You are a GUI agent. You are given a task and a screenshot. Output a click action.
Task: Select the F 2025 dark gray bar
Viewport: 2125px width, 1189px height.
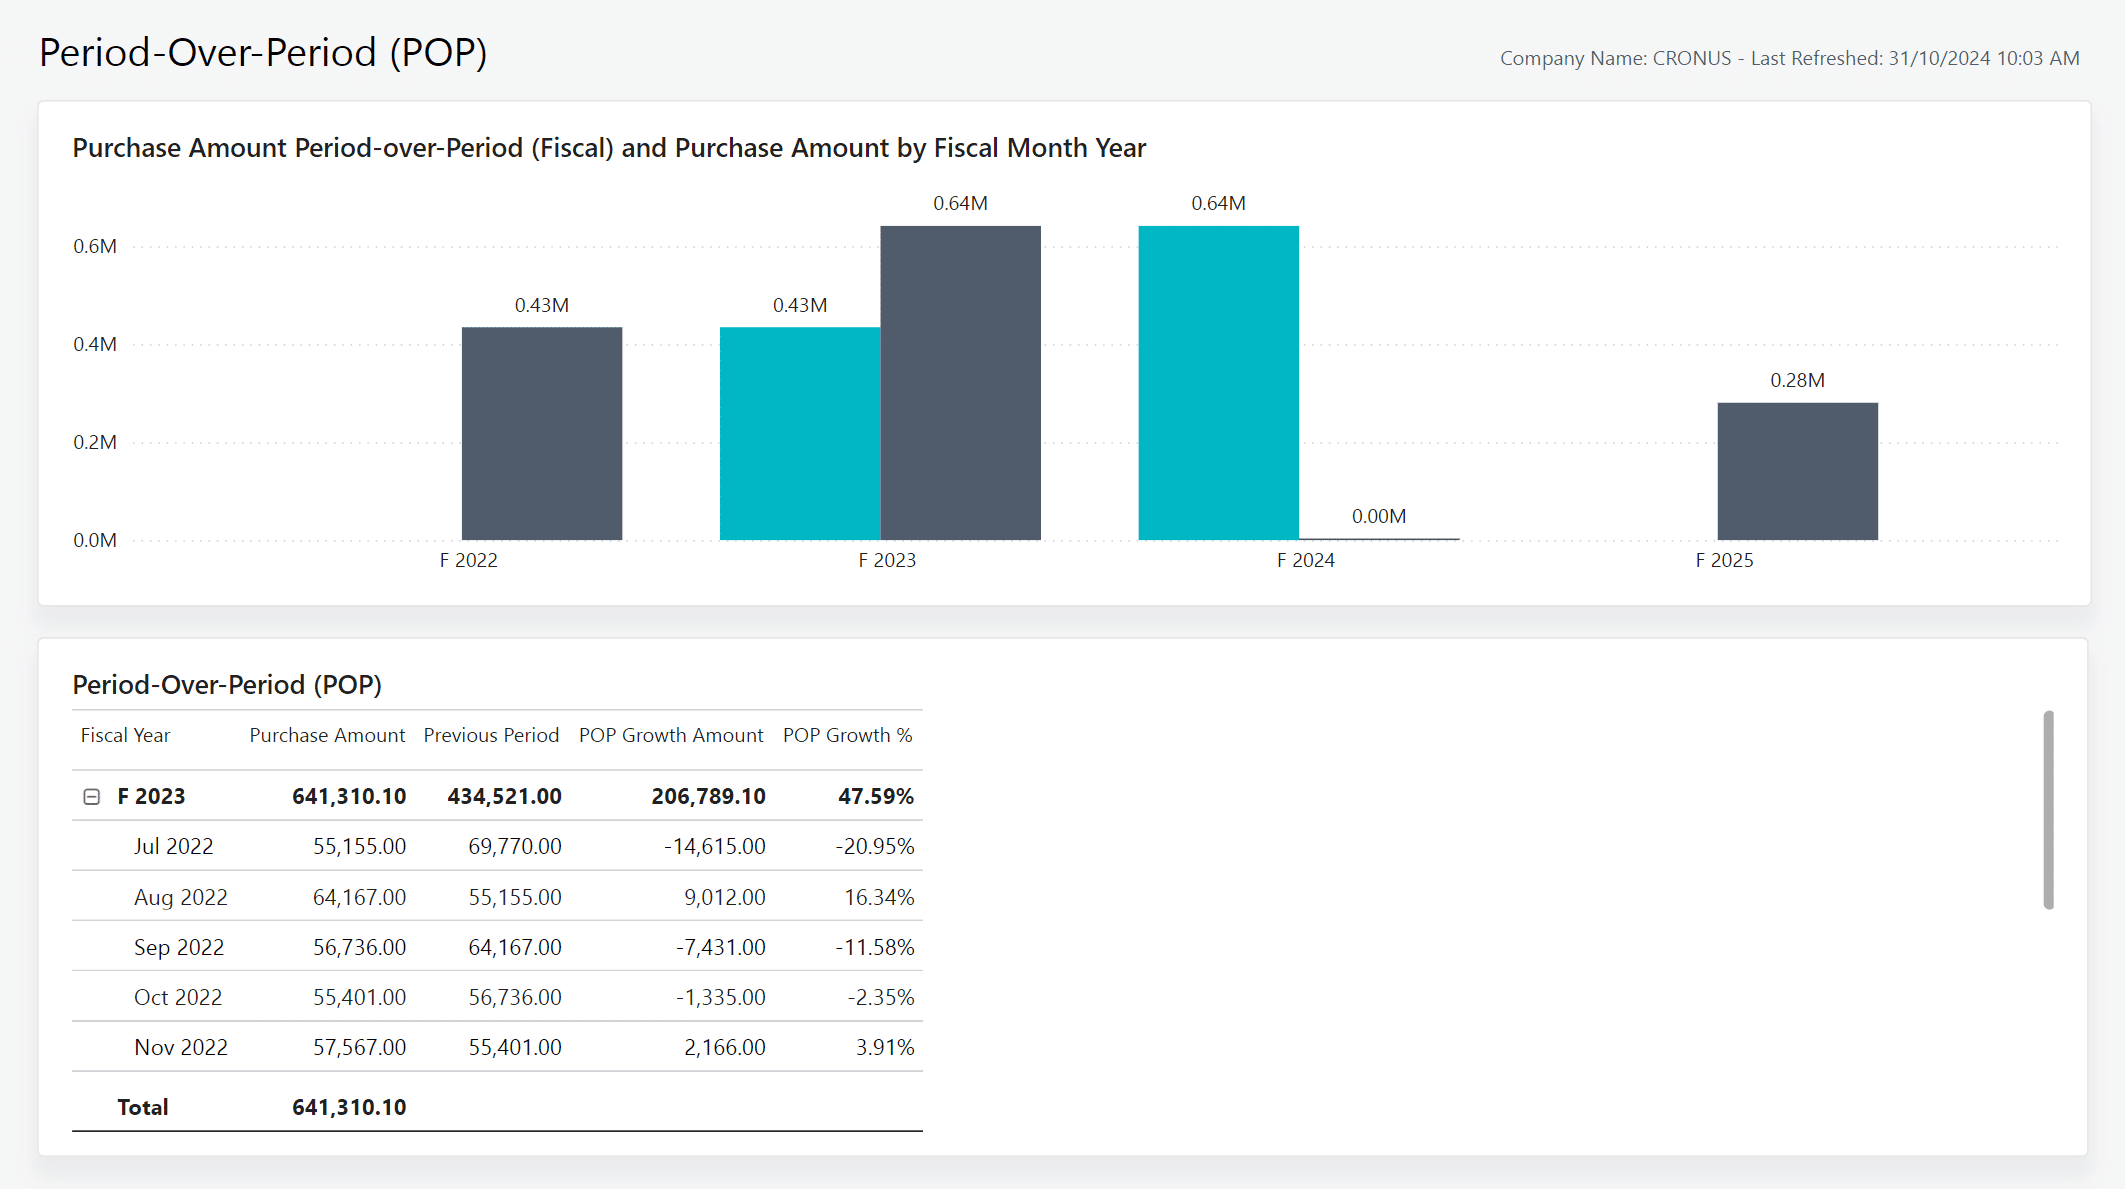1797,471
